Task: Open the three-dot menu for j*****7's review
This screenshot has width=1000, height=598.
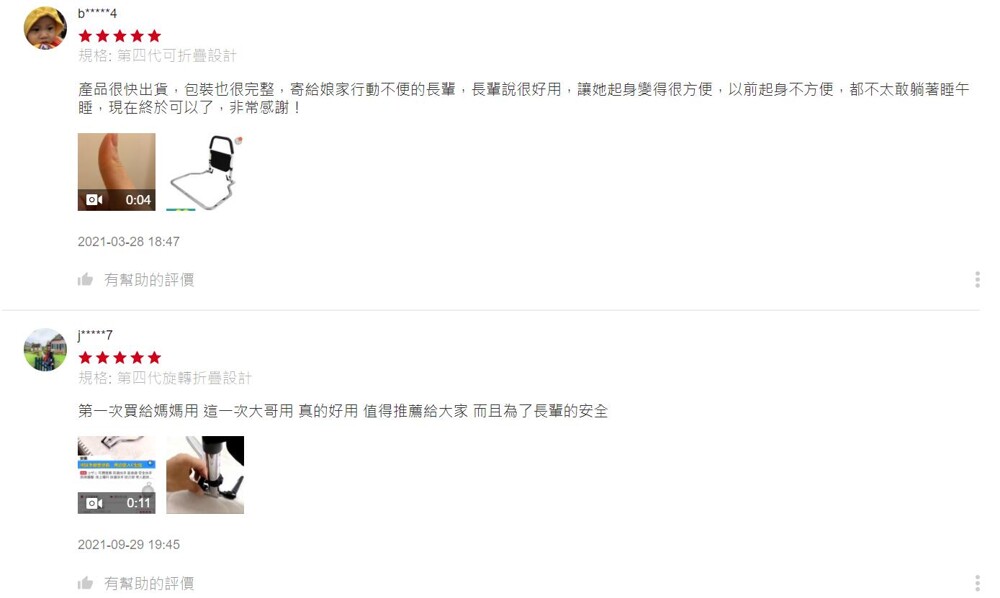Action: click(977, 583)
